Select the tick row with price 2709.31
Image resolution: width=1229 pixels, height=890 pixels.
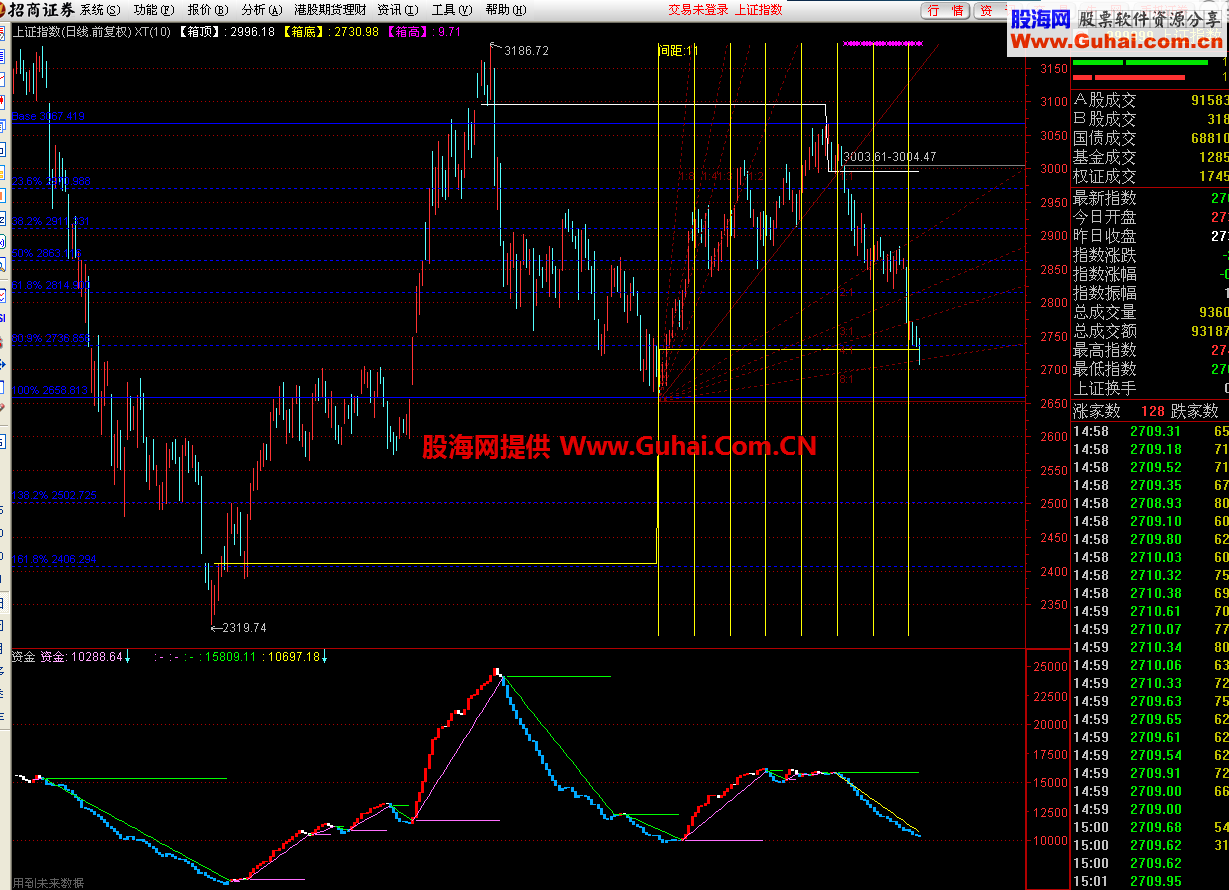click(1150, 431)
